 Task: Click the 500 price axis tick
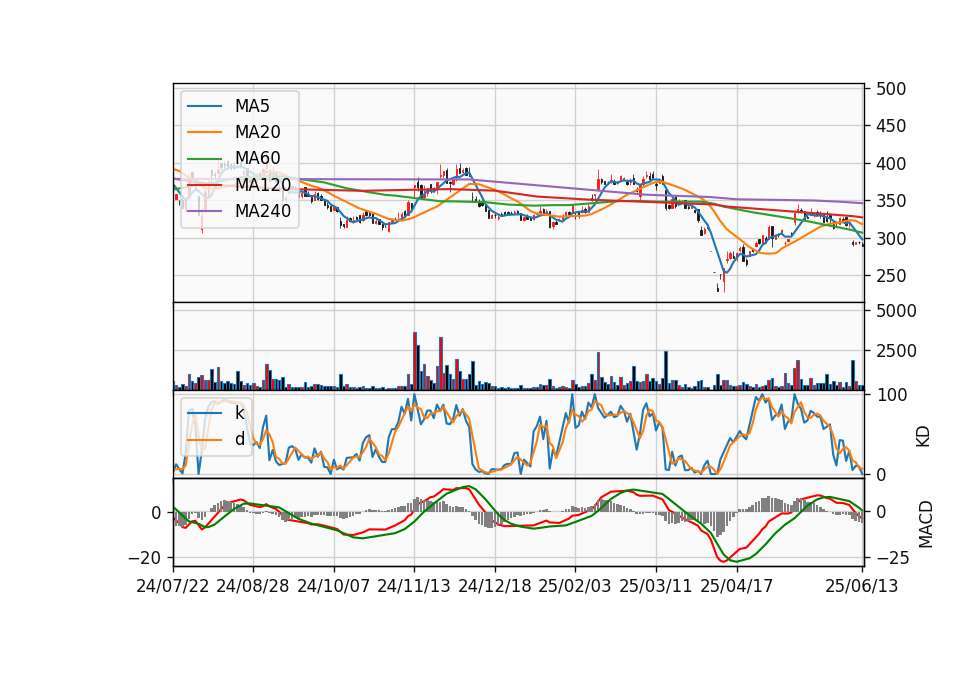891,89
